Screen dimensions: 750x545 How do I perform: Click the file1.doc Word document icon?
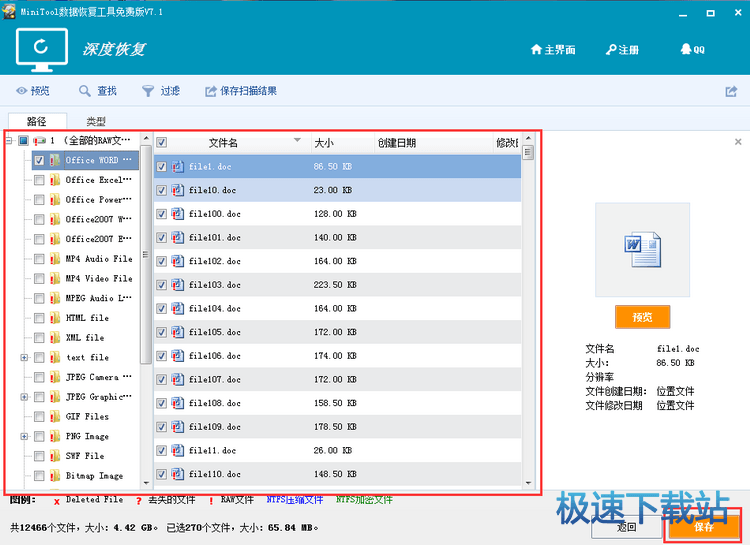pos(177,167)
